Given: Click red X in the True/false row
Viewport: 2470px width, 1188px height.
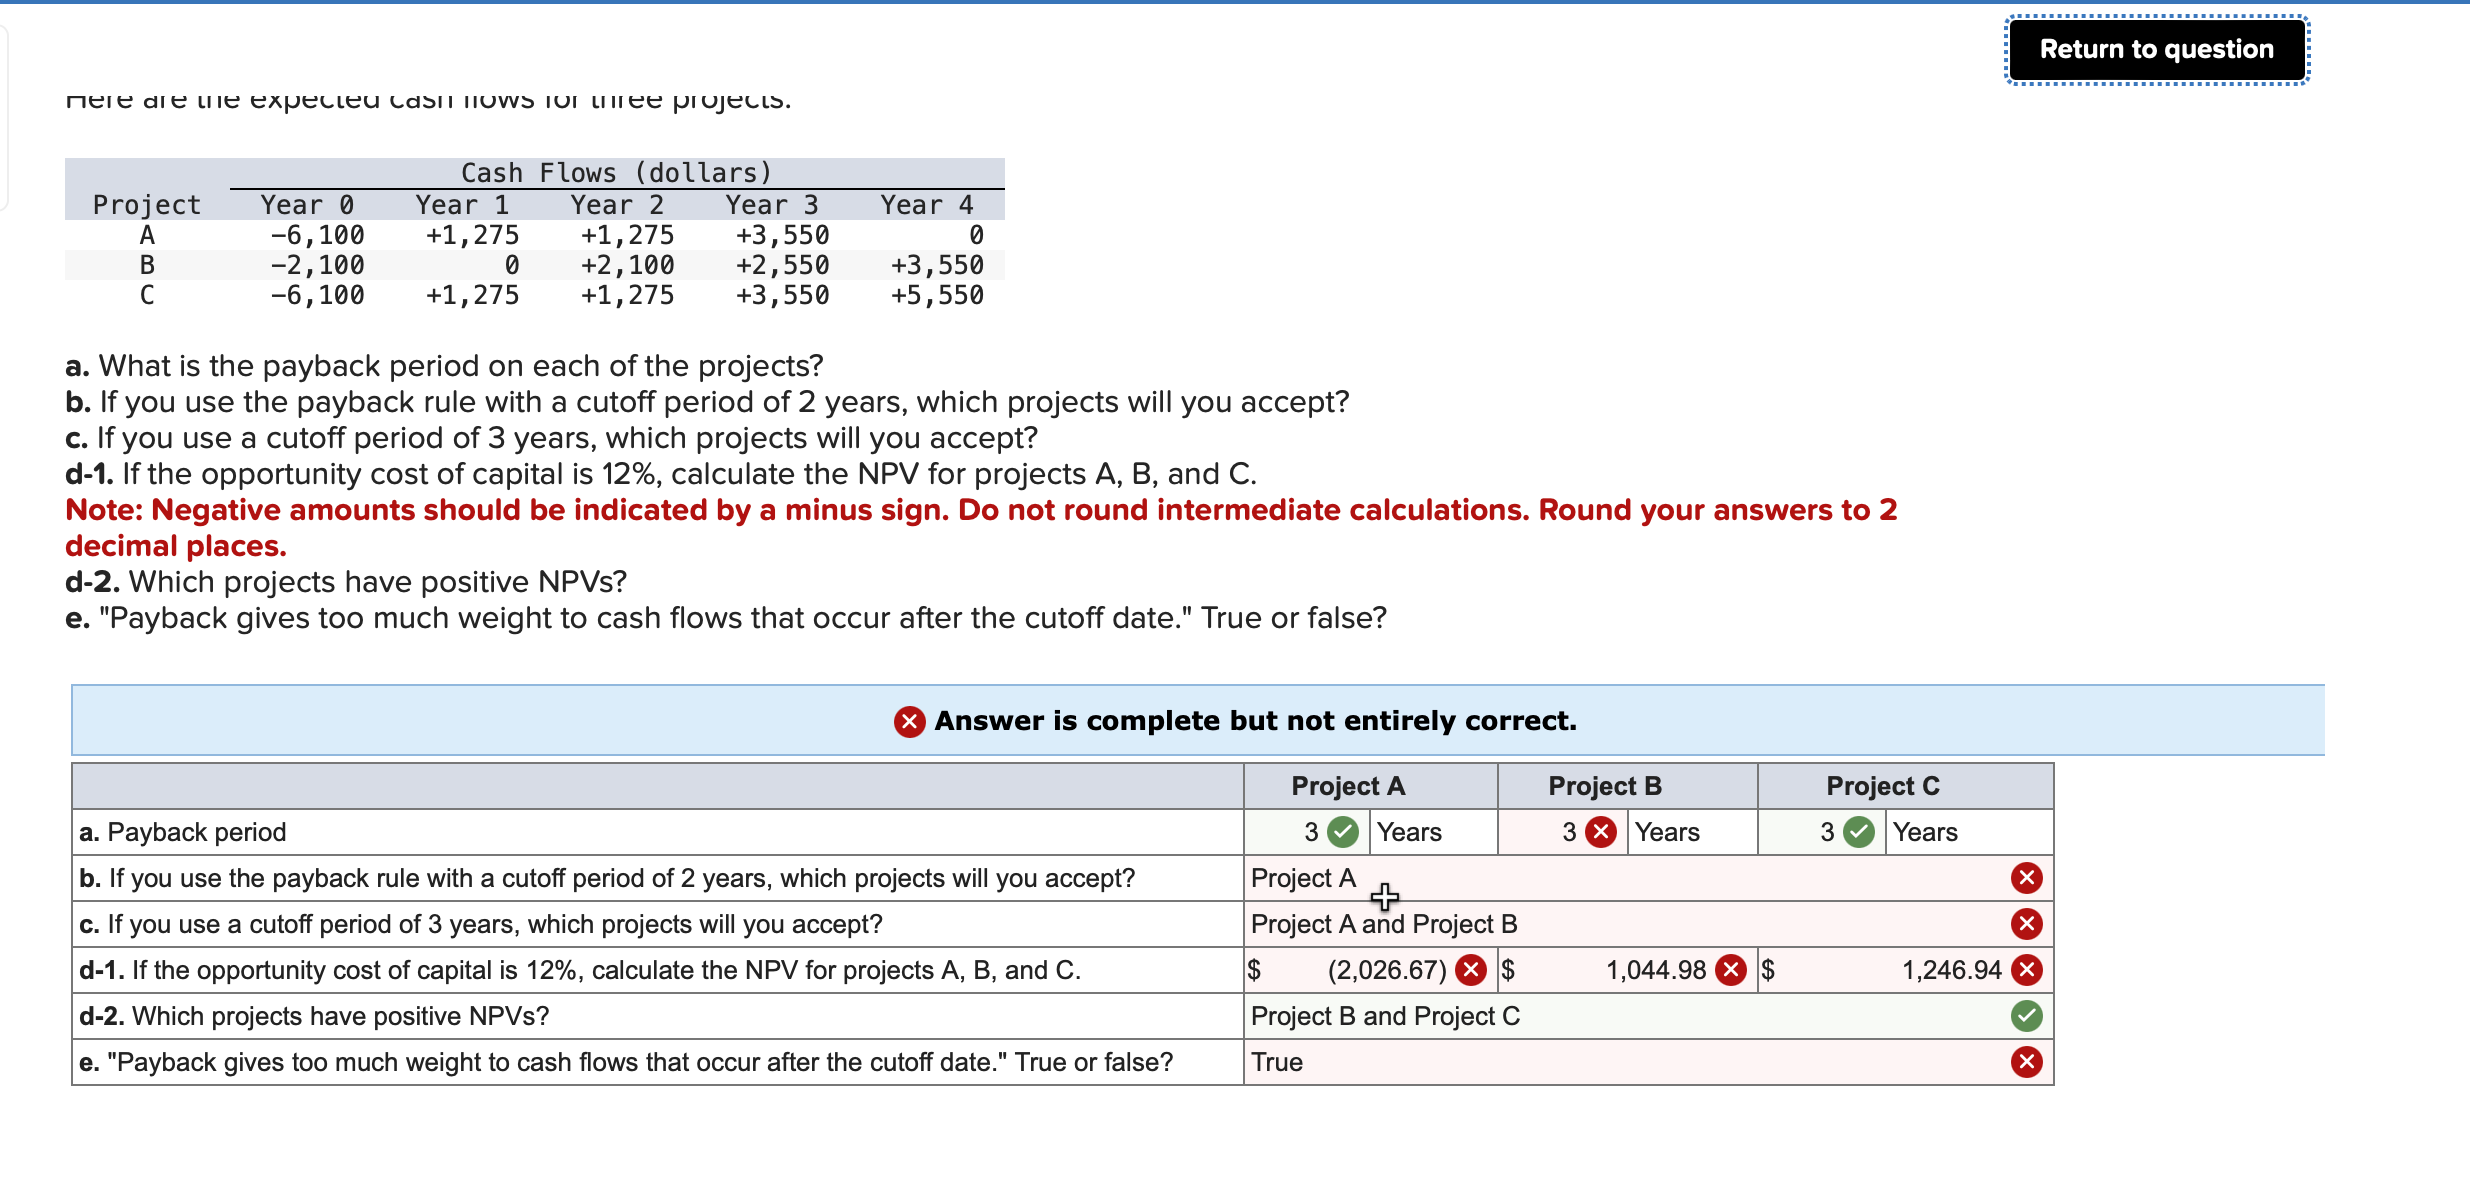Looking at the screenshot, I should pyautogui.click(x=2027, y=1062).
